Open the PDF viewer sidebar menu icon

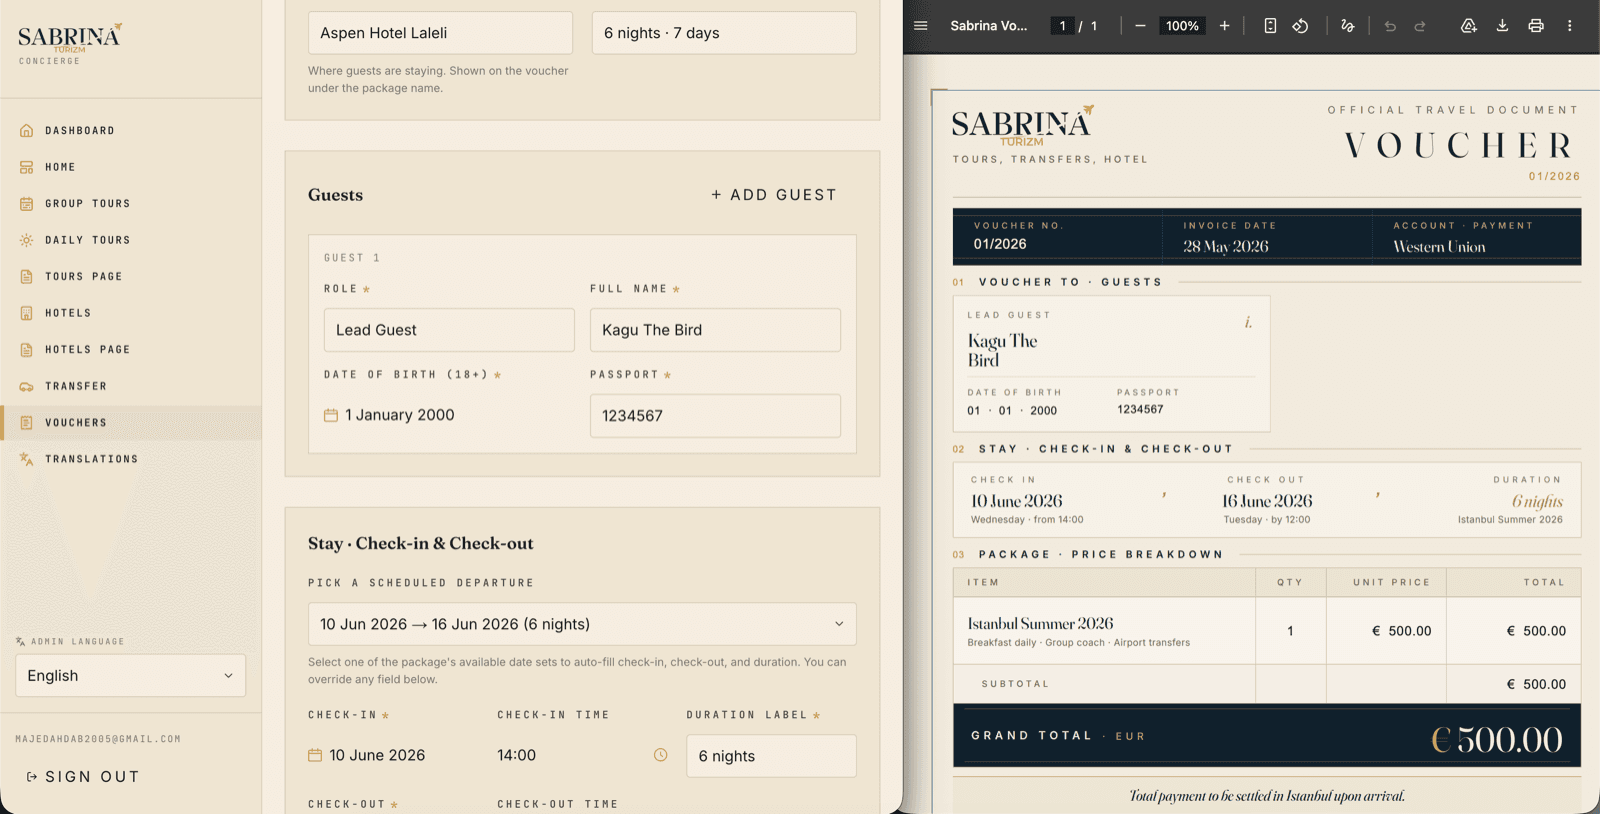pos(921,26)
